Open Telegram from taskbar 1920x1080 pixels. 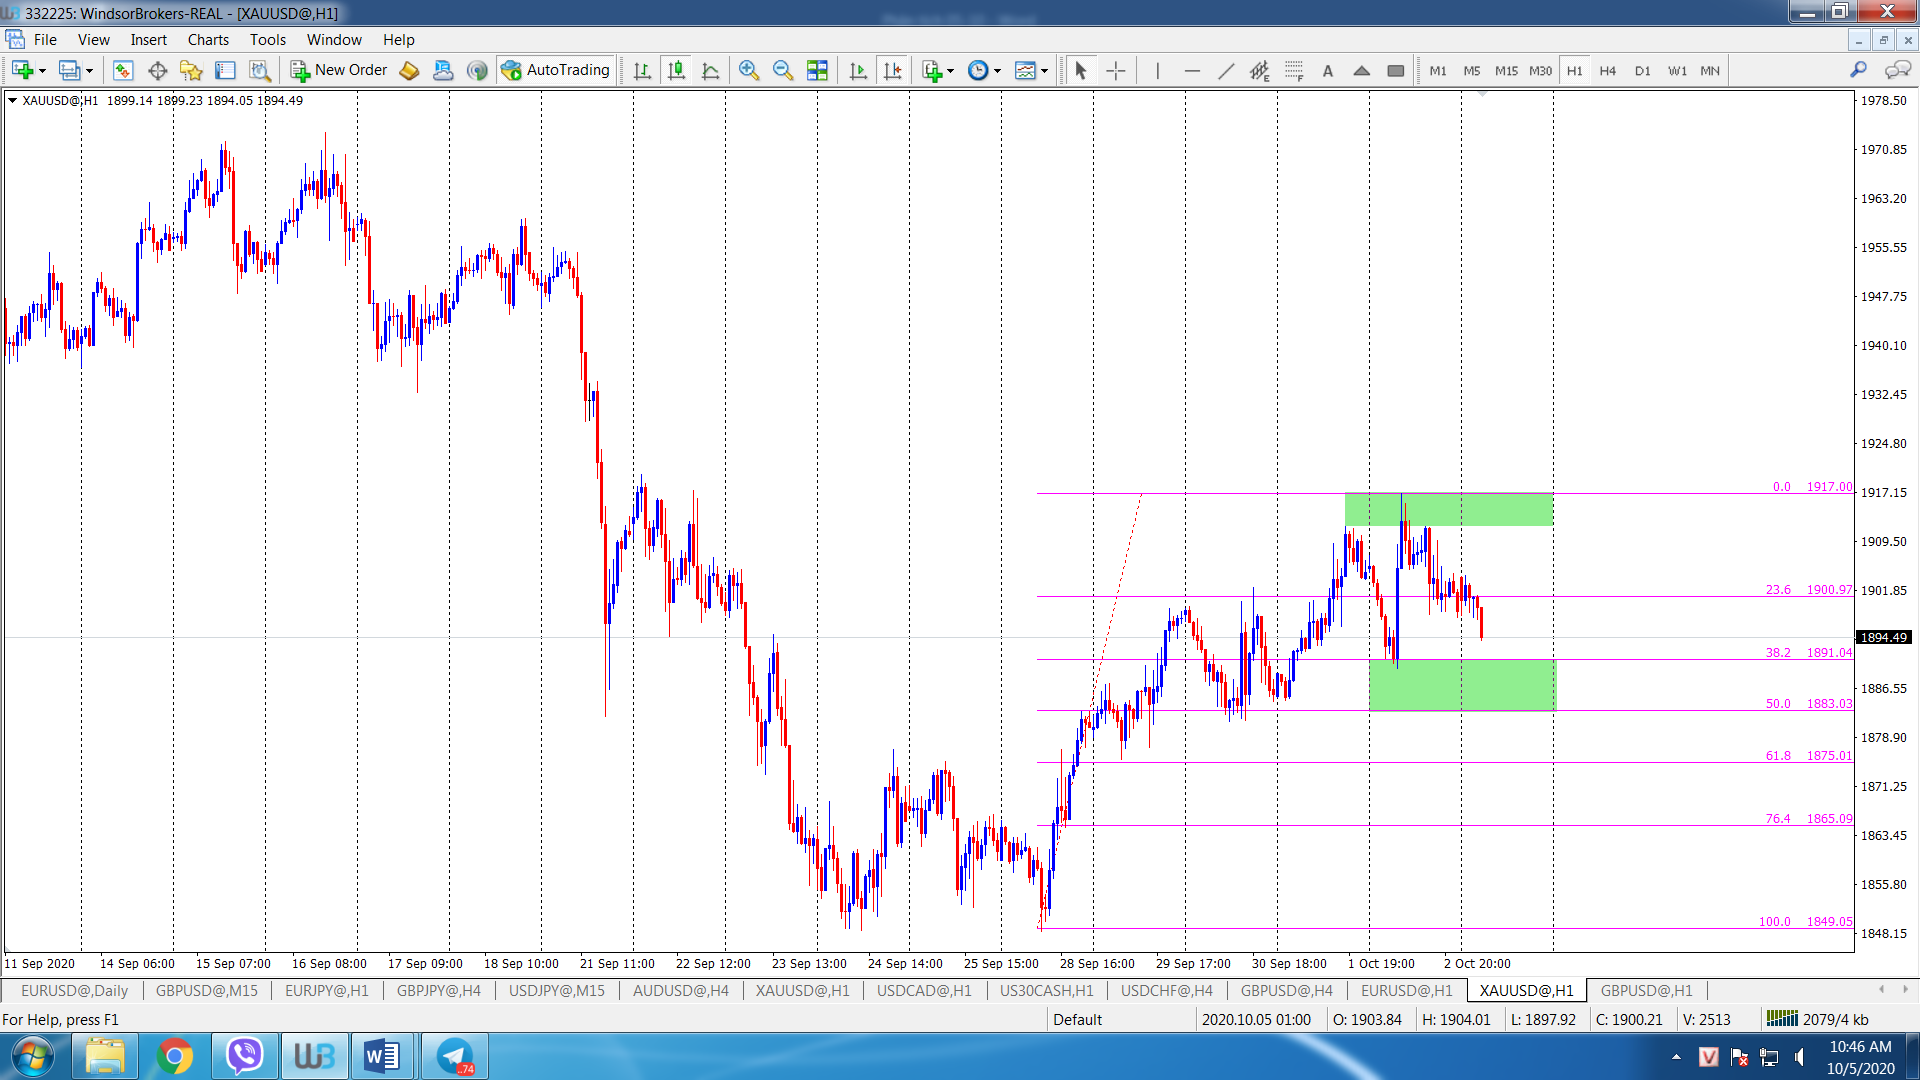455,1056
